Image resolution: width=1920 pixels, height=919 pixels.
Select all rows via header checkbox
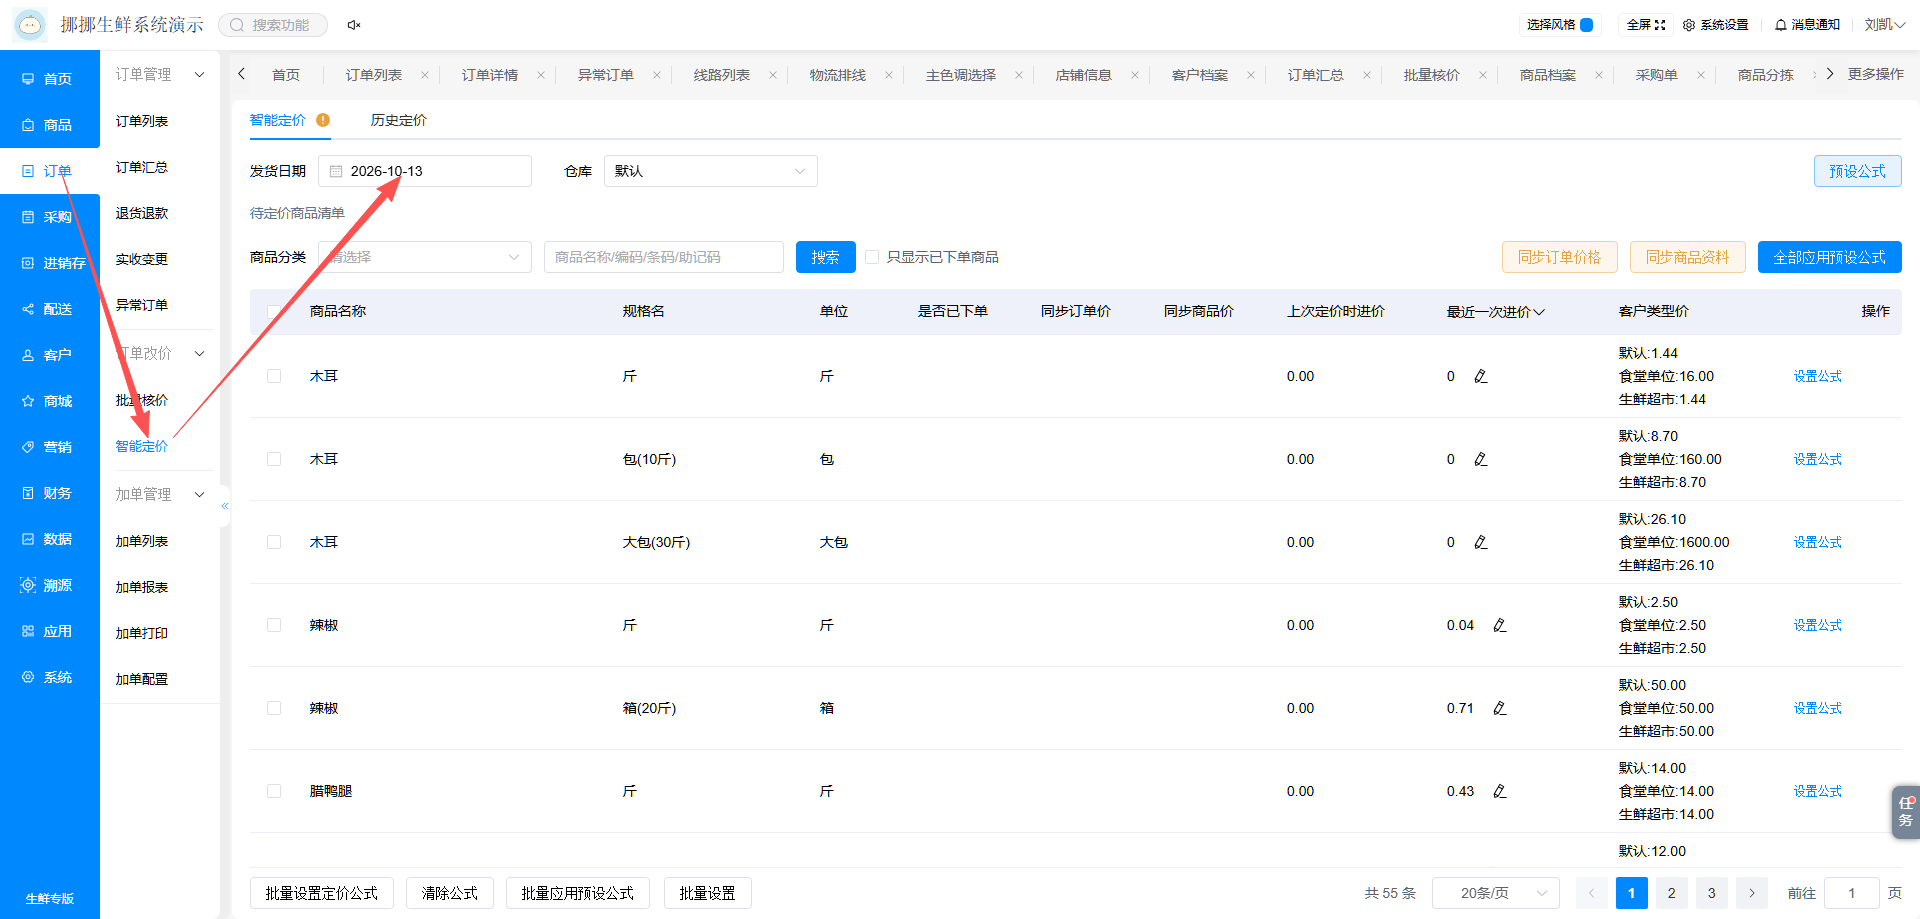tap(274, 311)
